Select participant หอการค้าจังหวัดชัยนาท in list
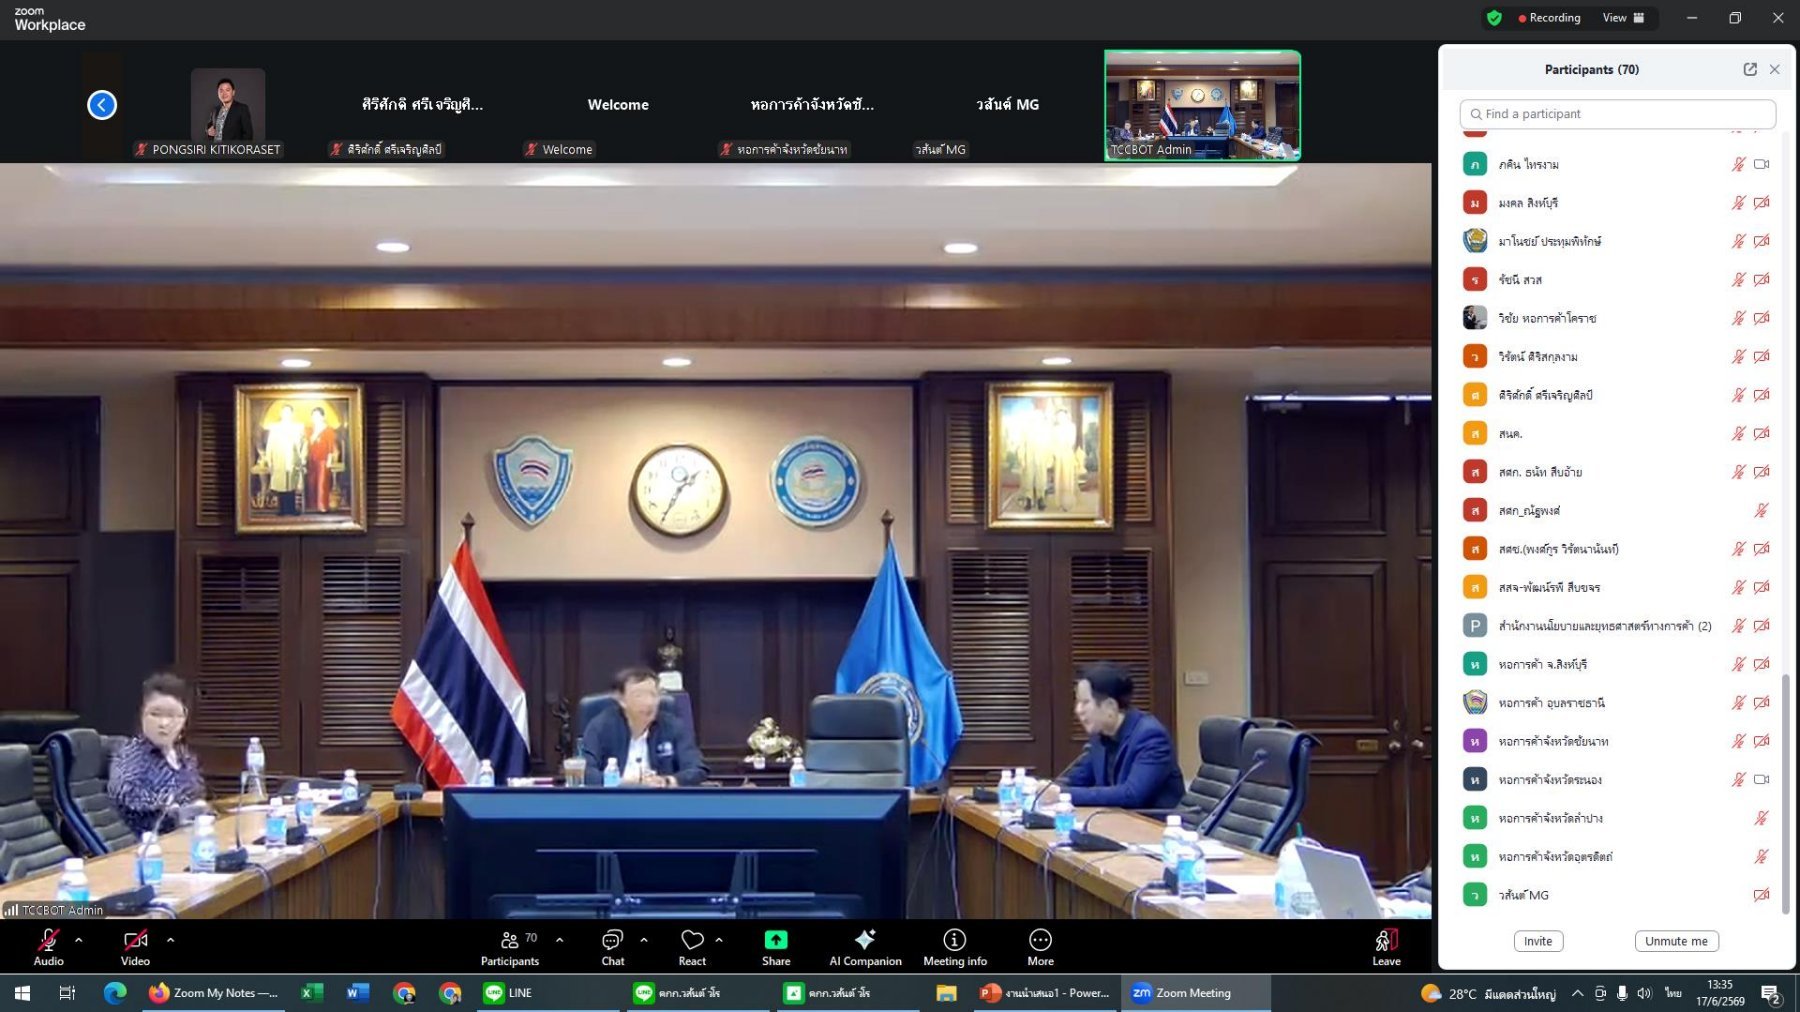The height and width of the screenshot is (1012, 1800). (x=1617, y=742)
